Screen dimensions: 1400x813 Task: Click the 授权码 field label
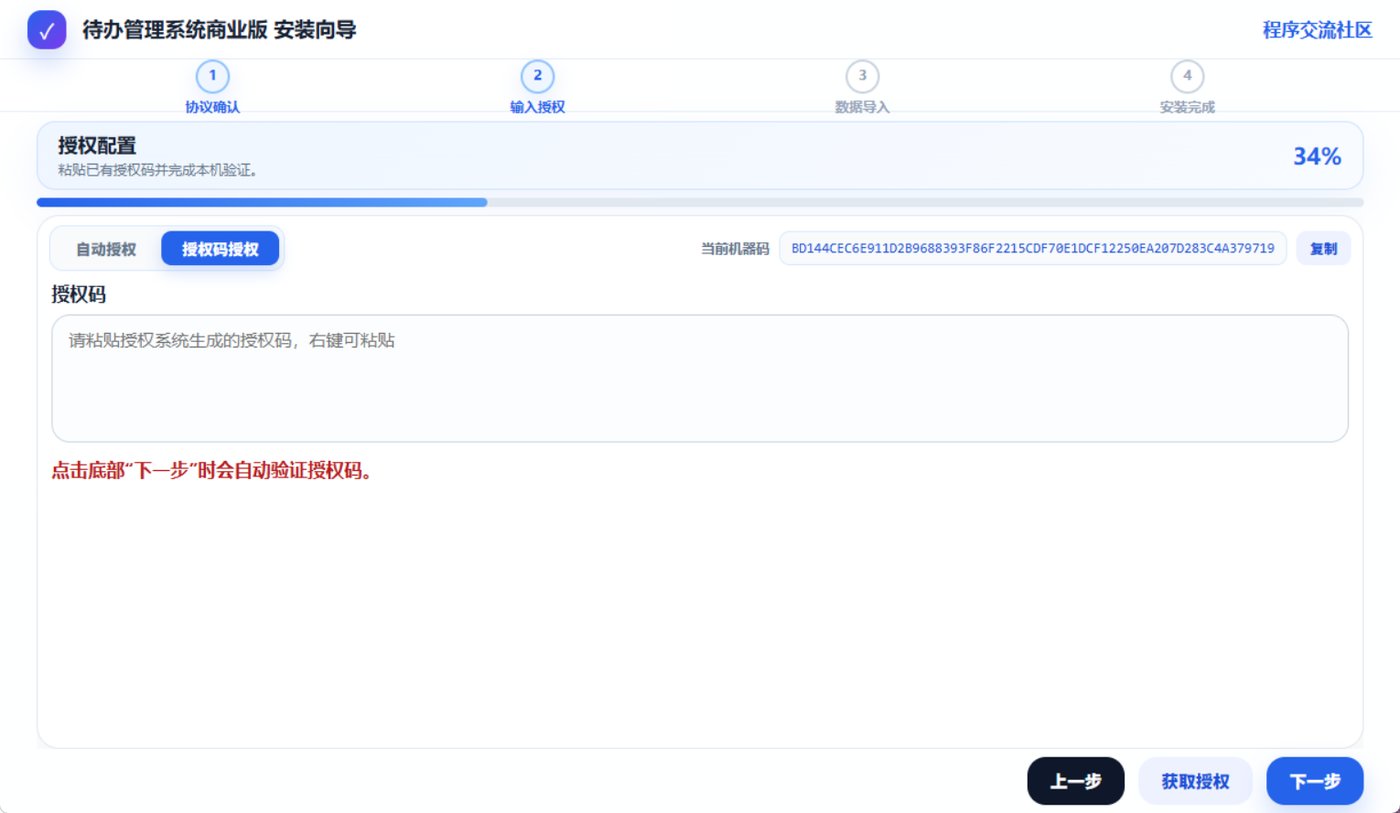[79, 294]
